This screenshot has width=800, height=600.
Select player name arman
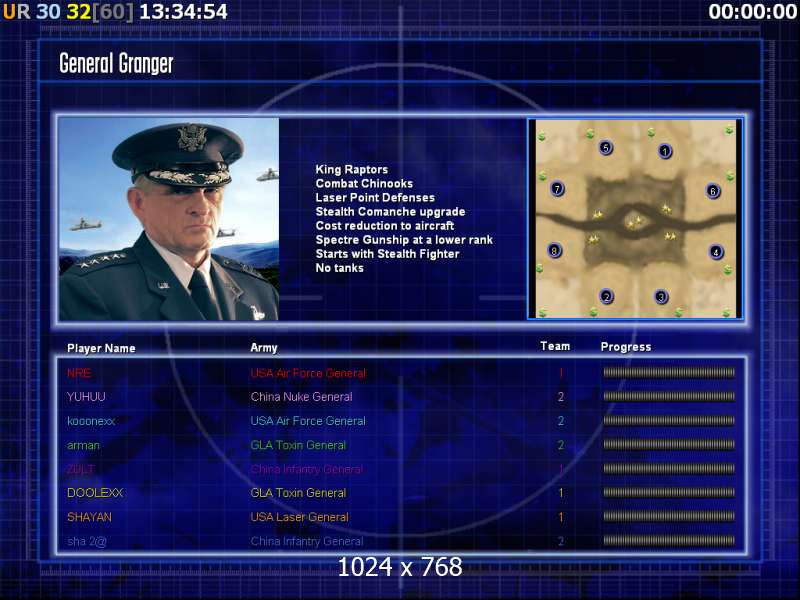pos(83,445)
